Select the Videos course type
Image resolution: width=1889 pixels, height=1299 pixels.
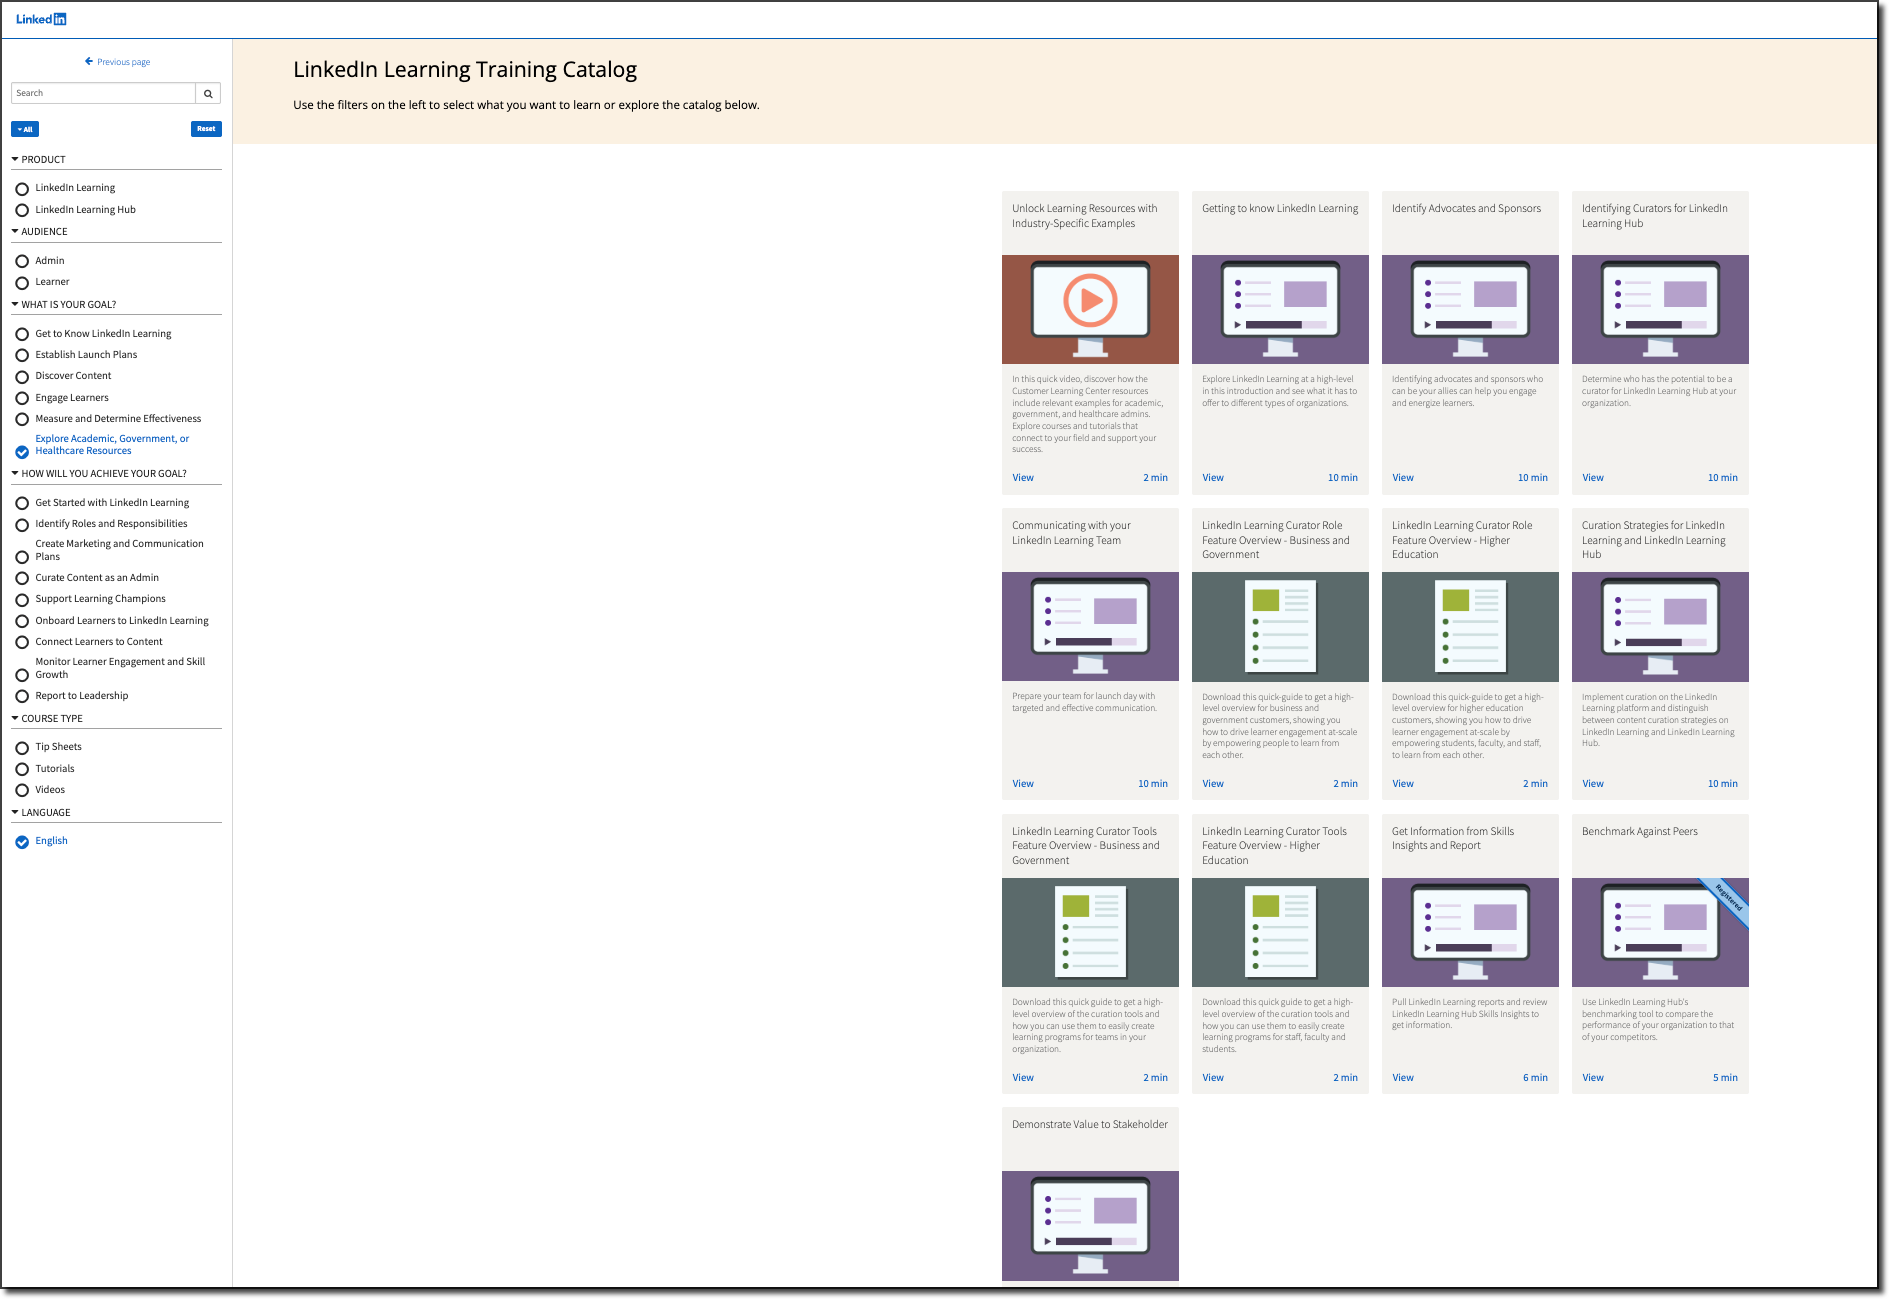22,790
